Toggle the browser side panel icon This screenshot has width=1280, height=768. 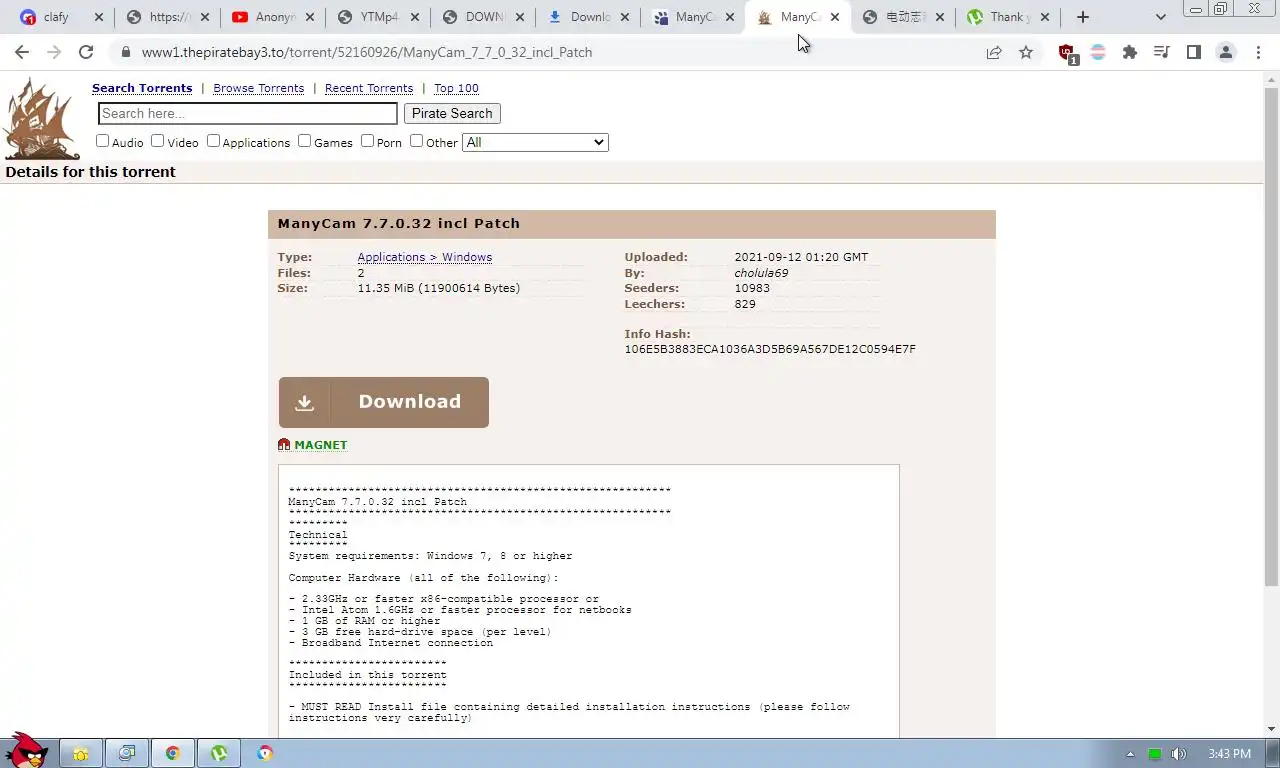pos(1193,52)
